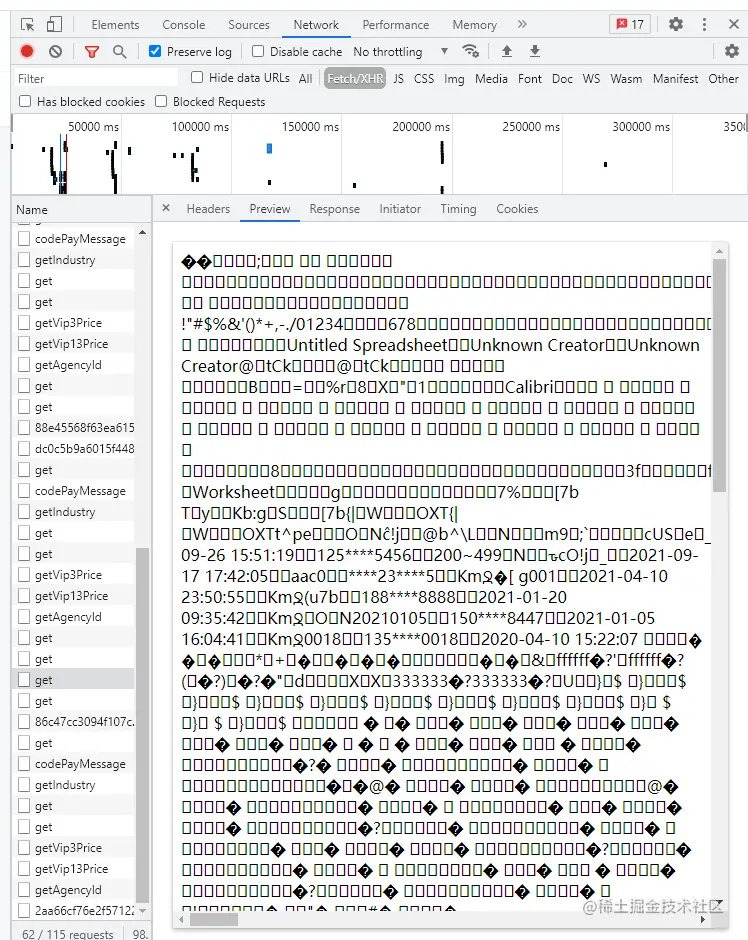The image size is (748, 940).
Task: Switch to Console tab
Action: point(183,25)
